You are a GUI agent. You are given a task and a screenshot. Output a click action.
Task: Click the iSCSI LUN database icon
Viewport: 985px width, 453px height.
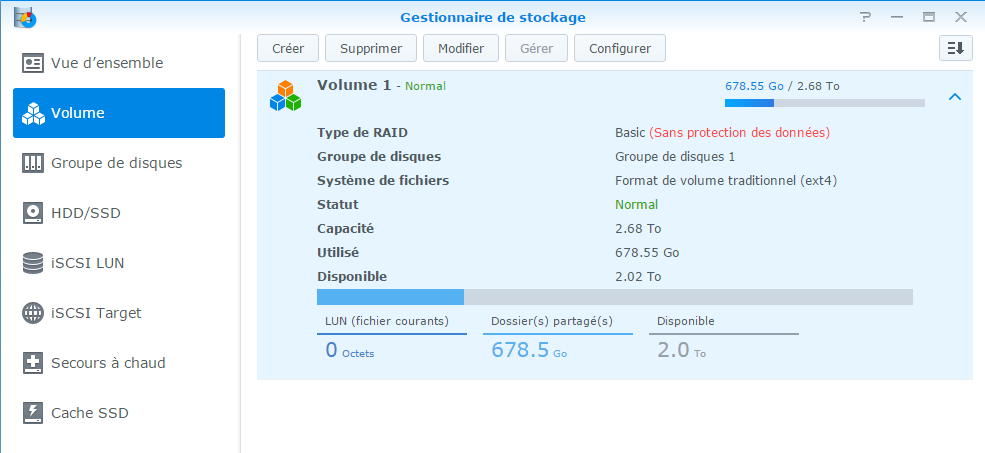[33, 263]
